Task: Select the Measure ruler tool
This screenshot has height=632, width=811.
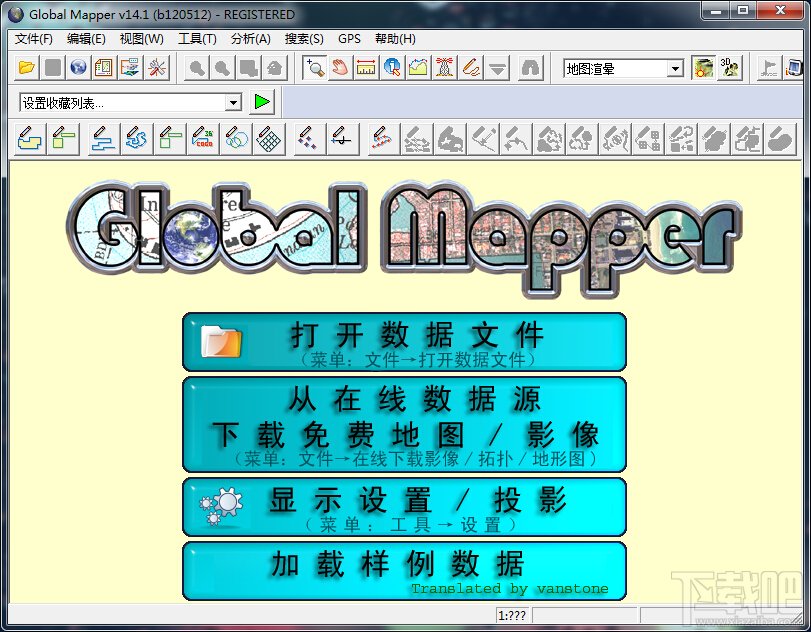Action: [x=366, y=68]
